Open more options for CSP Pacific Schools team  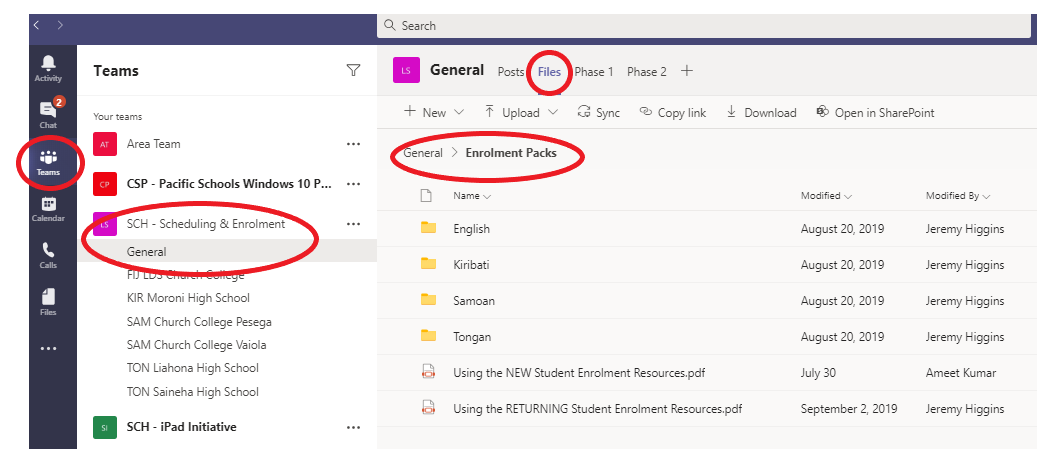coord(353,184)
